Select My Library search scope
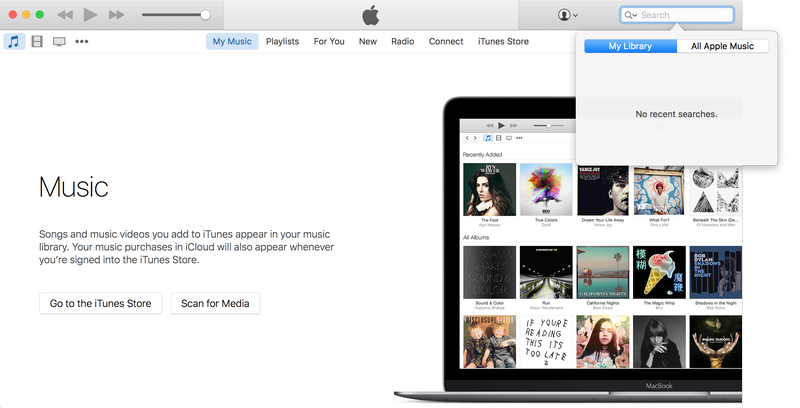The width and height of the screenshot is (800, 408). (x=631, y=46)
